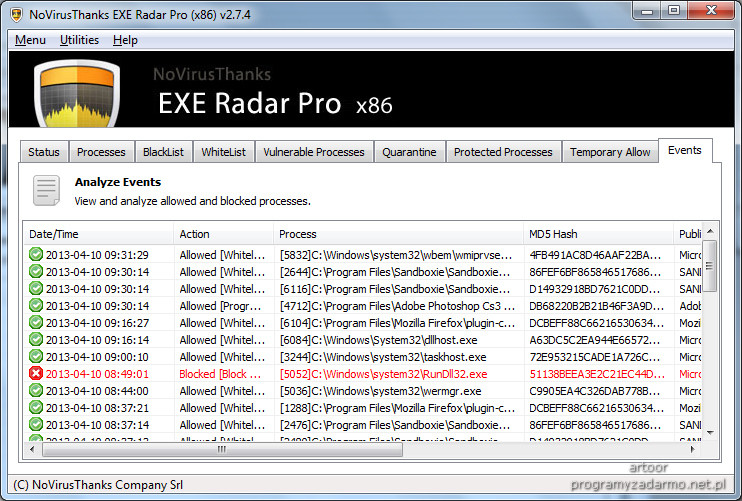This screenshot has width=742, height=501.
Task: Sort by Action column header
Action: click(224, 234)
